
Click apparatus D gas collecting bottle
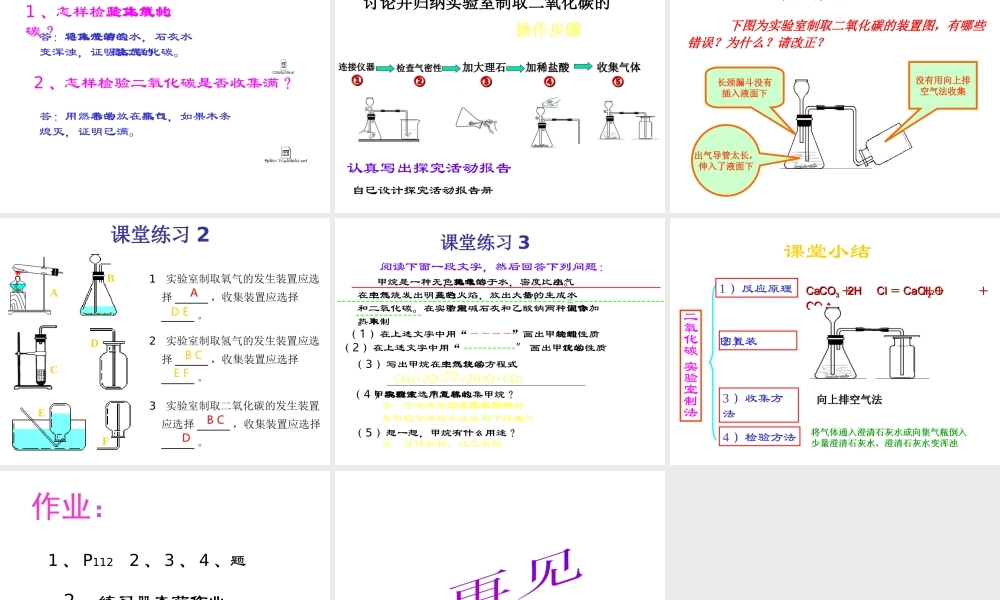coord(110,358)
